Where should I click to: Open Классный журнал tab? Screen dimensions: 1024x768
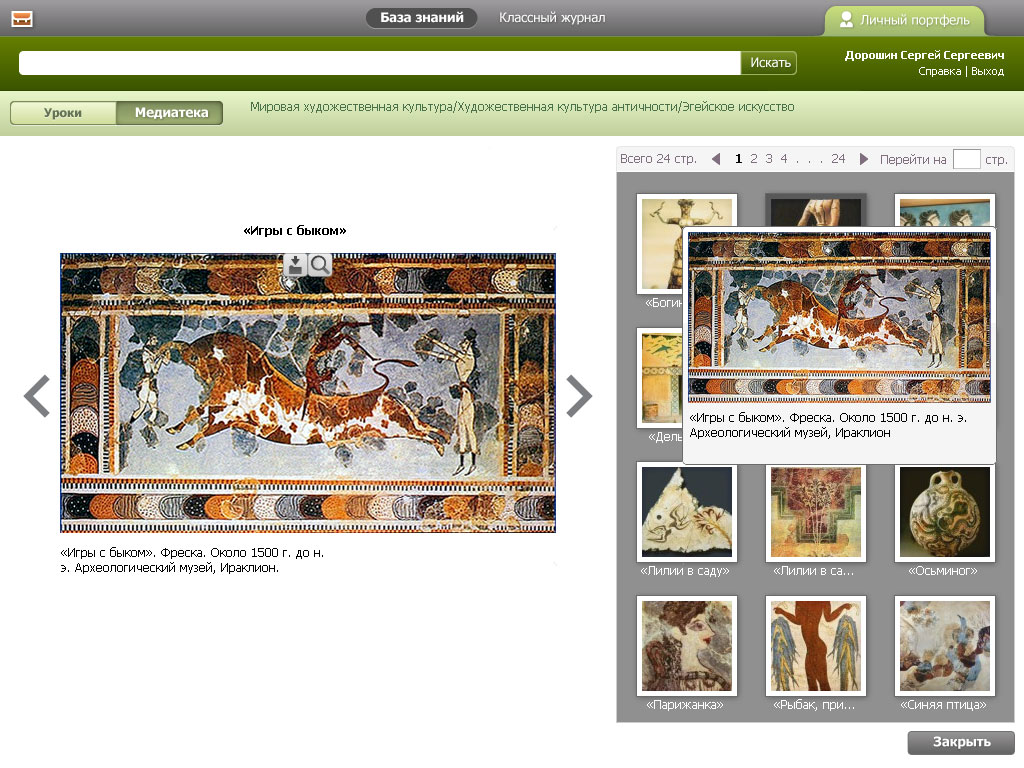point(552,18)
